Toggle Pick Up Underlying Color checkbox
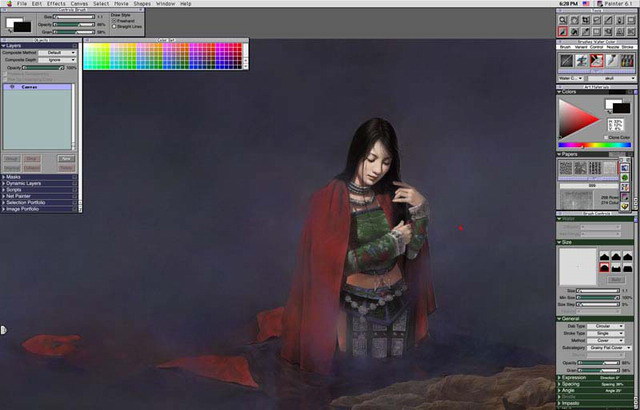The image size is (640, 410). point(5,79)
